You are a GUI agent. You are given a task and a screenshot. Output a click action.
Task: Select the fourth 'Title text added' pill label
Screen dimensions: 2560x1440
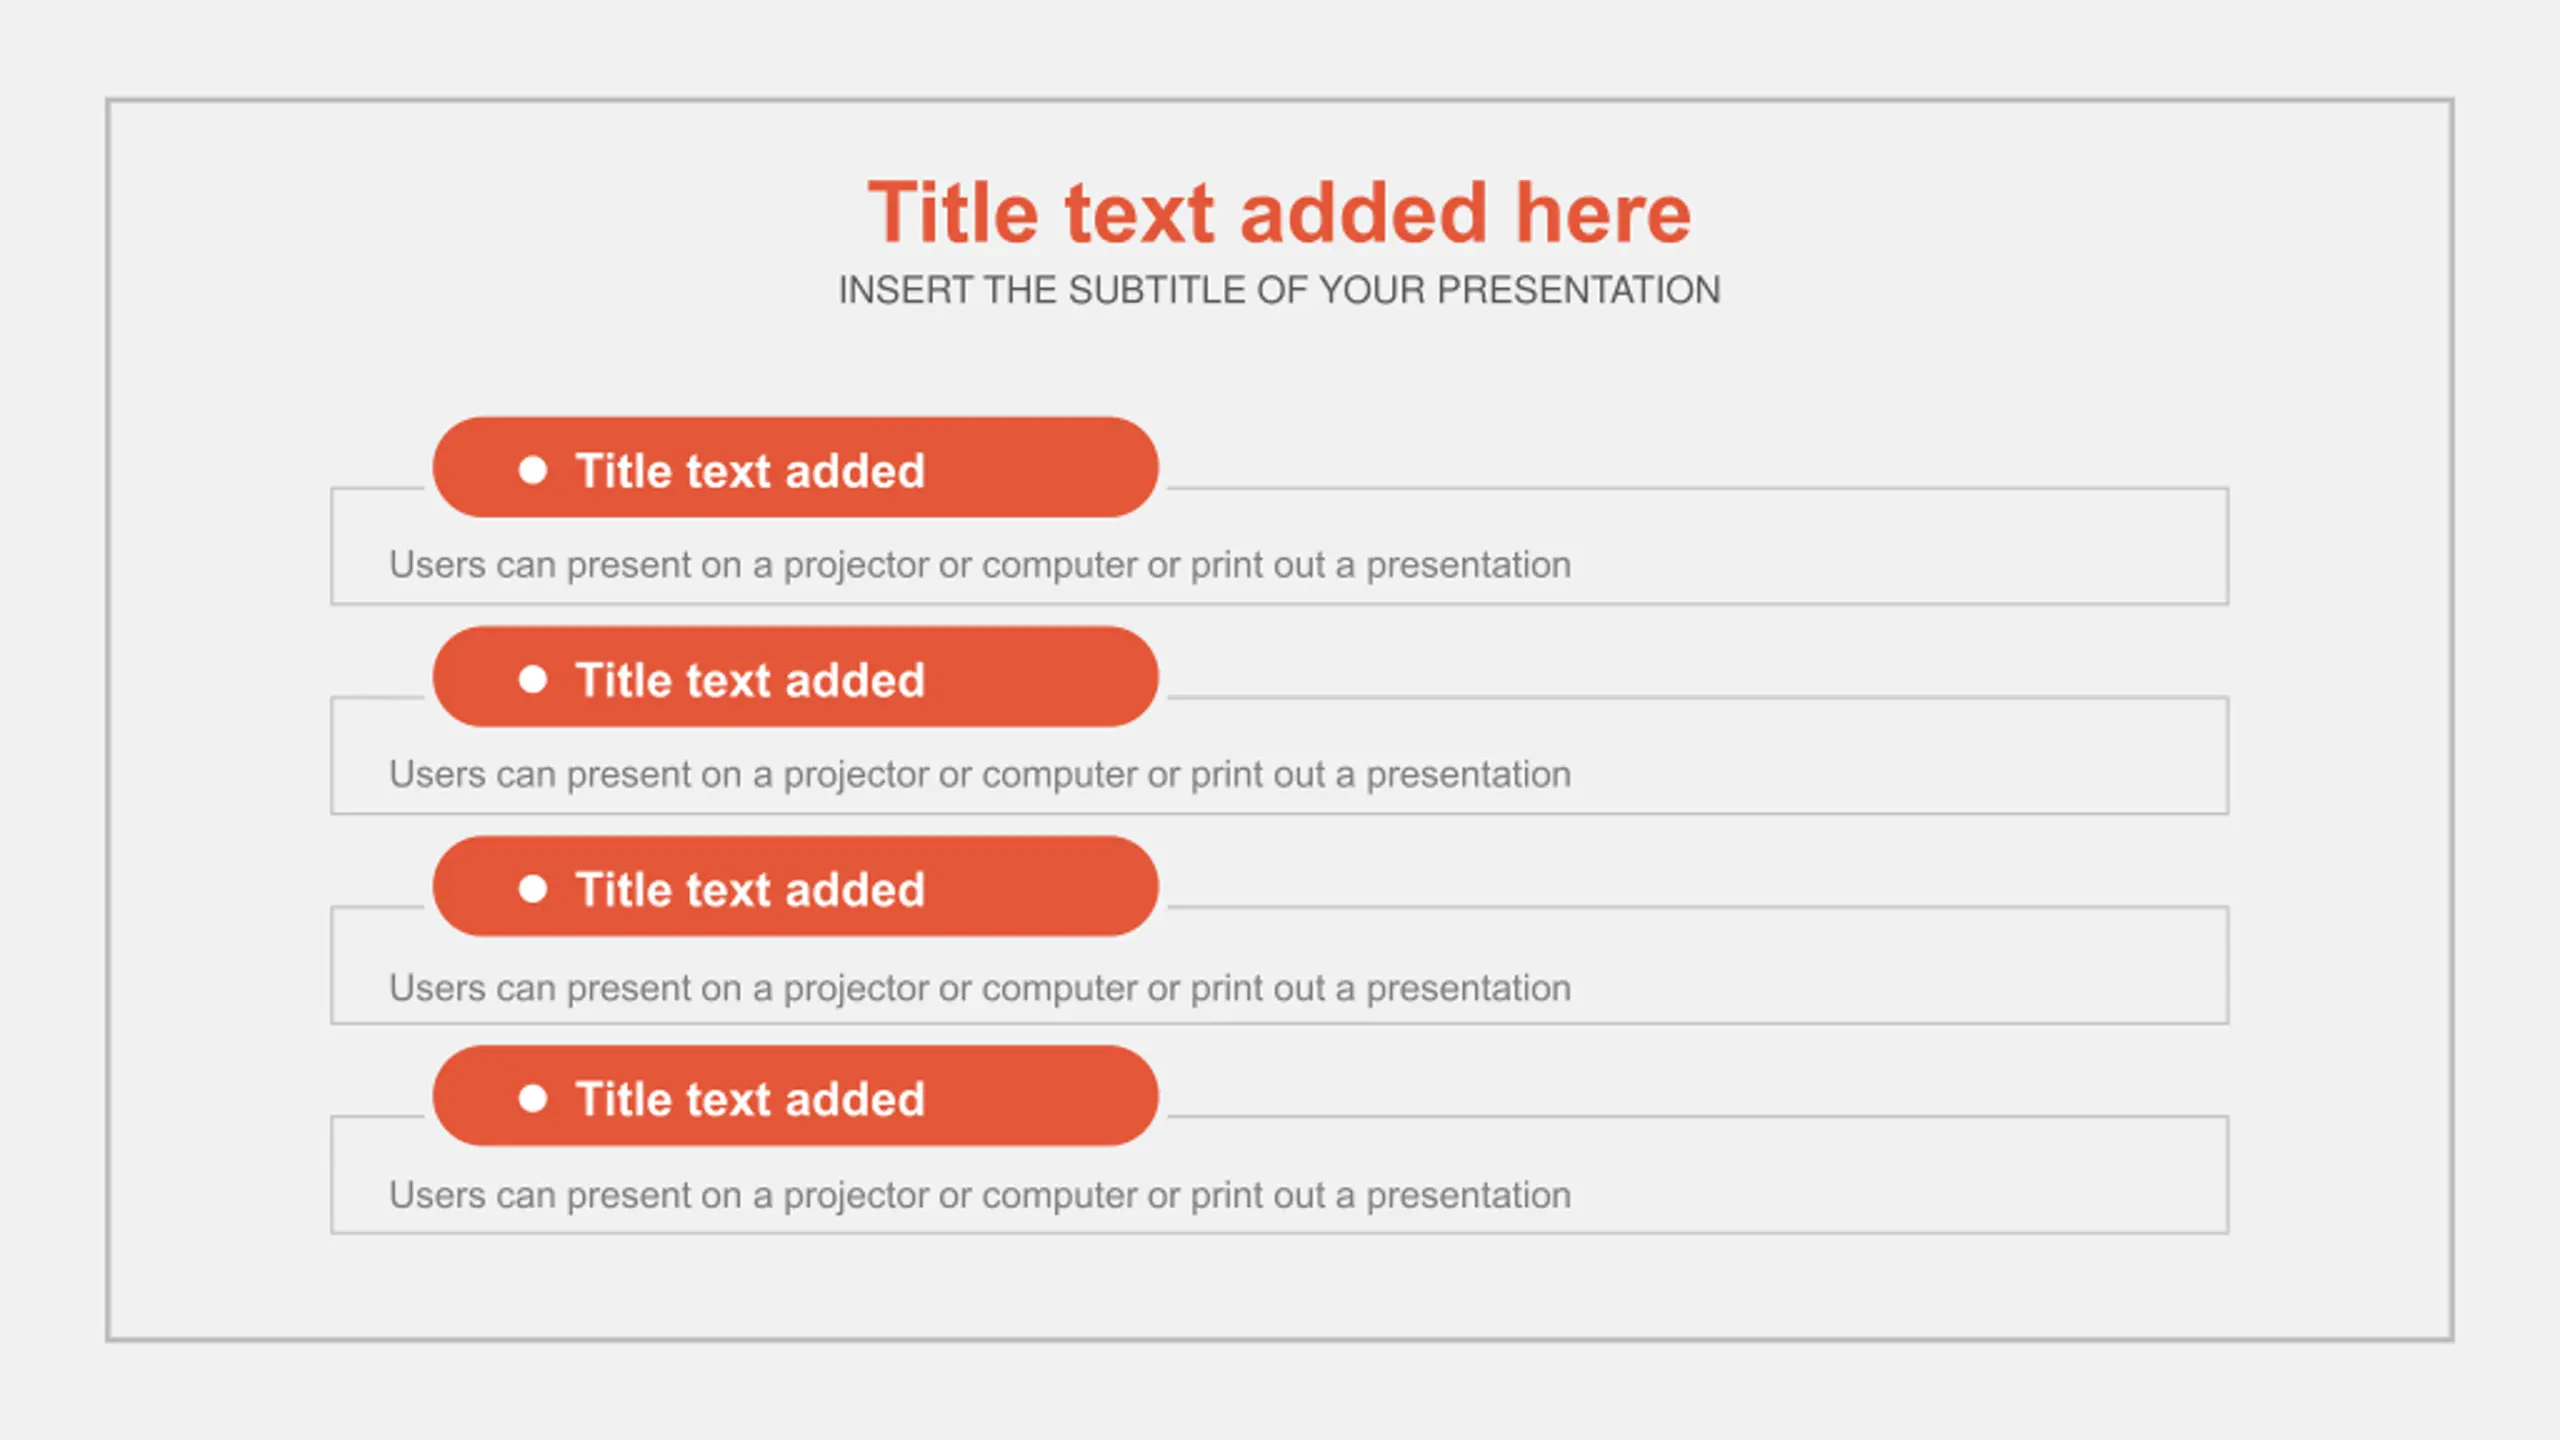tap(750, 1100)
